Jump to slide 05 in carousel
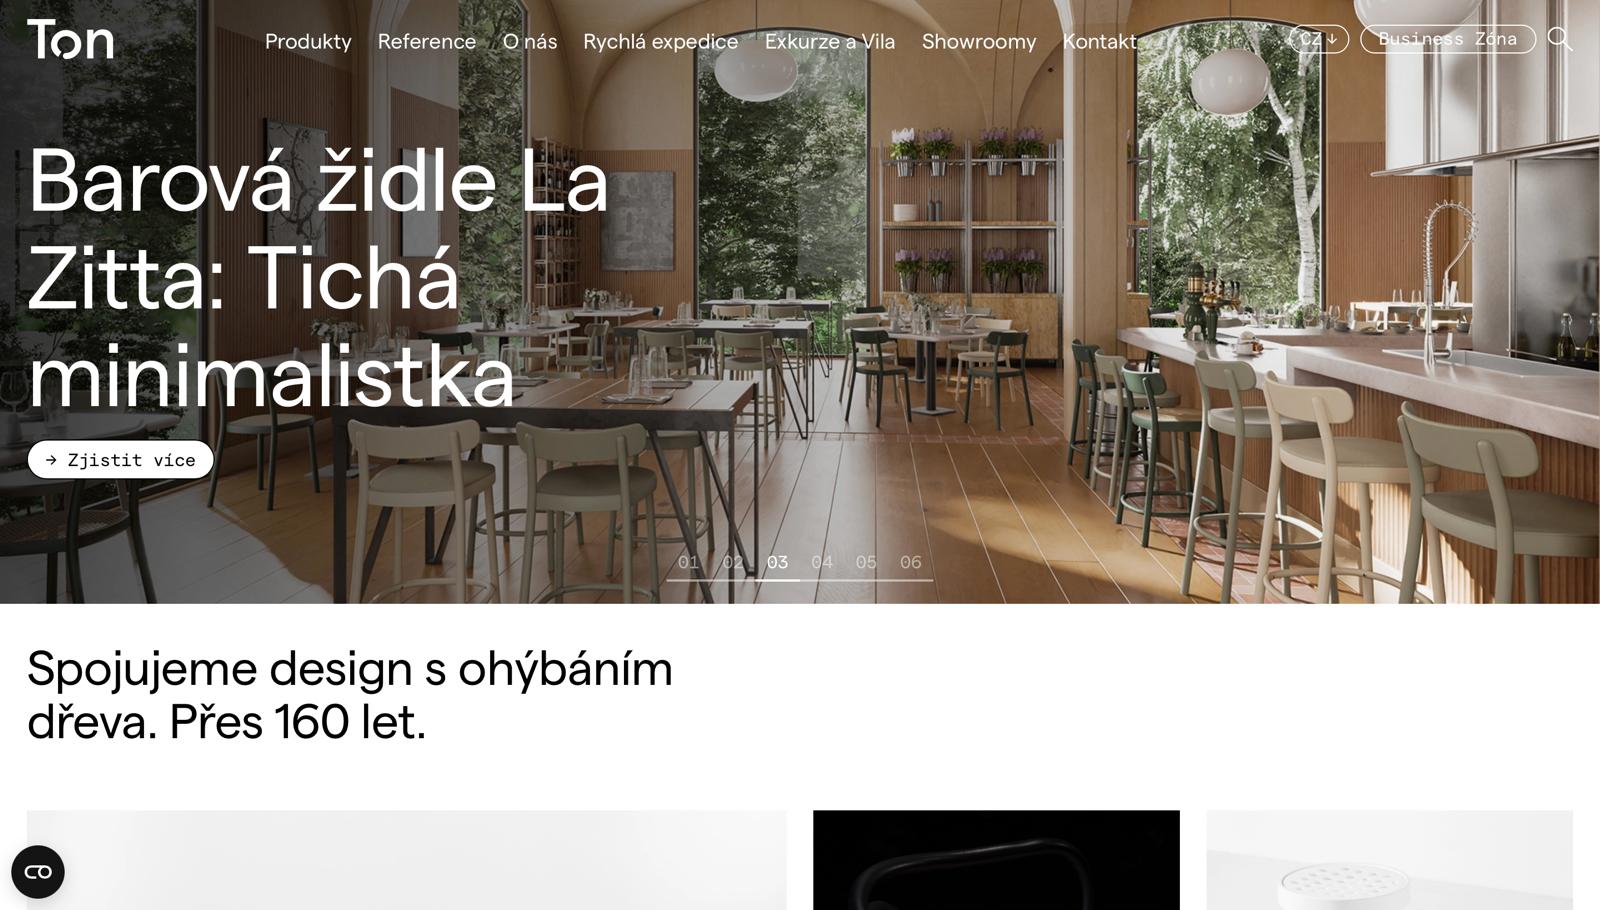1600x910 pixels. [866, 563]
